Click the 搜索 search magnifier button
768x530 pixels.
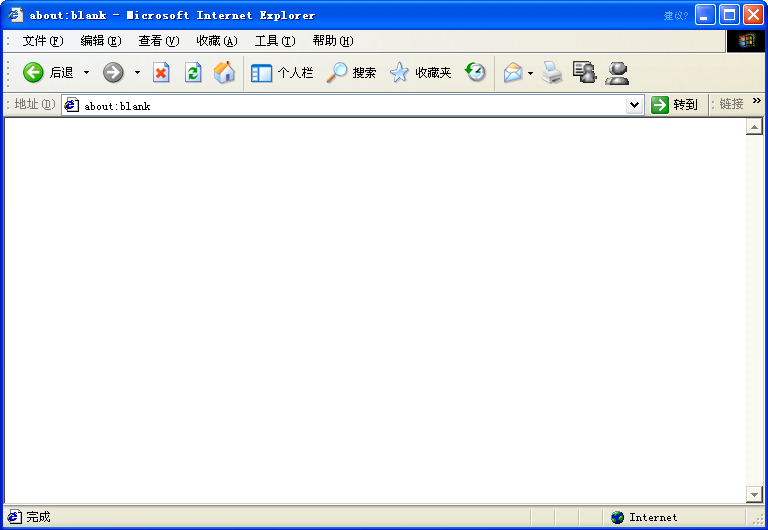click(351, 73)
